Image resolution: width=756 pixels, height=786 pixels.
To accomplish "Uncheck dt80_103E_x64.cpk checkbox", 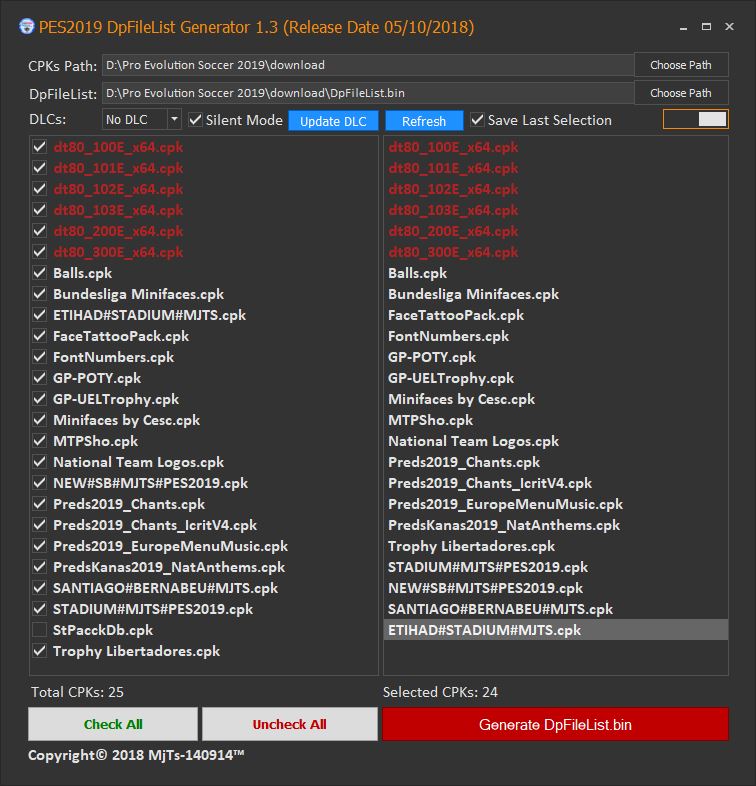I will [x=40, y=210].
